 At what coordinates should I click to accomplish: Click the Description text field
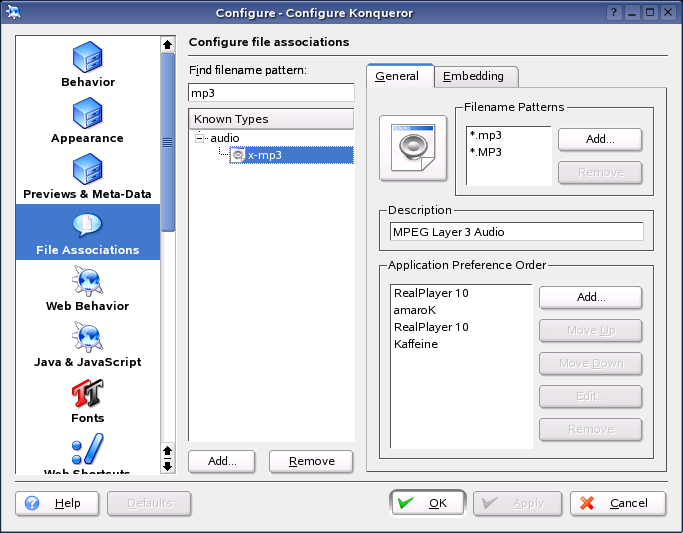tap(517, 232)
